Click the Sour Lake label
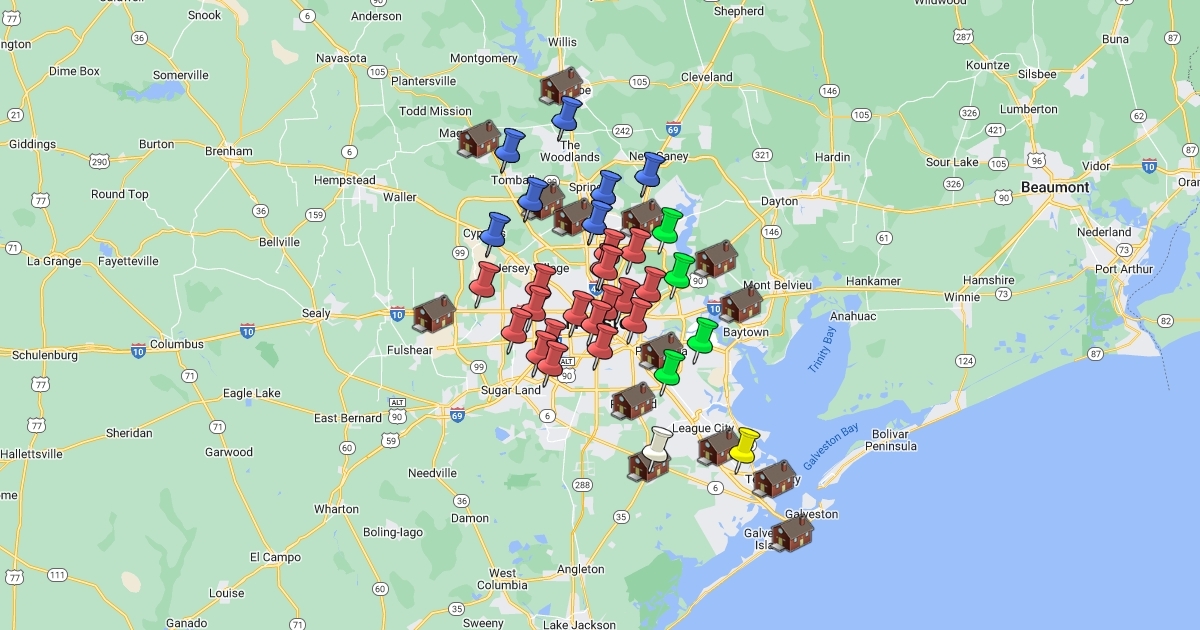1200x630 pixels. [952, 162]
